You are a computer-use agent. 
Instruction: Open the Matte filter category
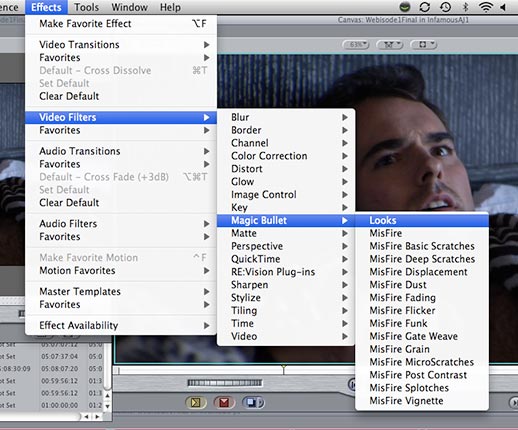286,233
